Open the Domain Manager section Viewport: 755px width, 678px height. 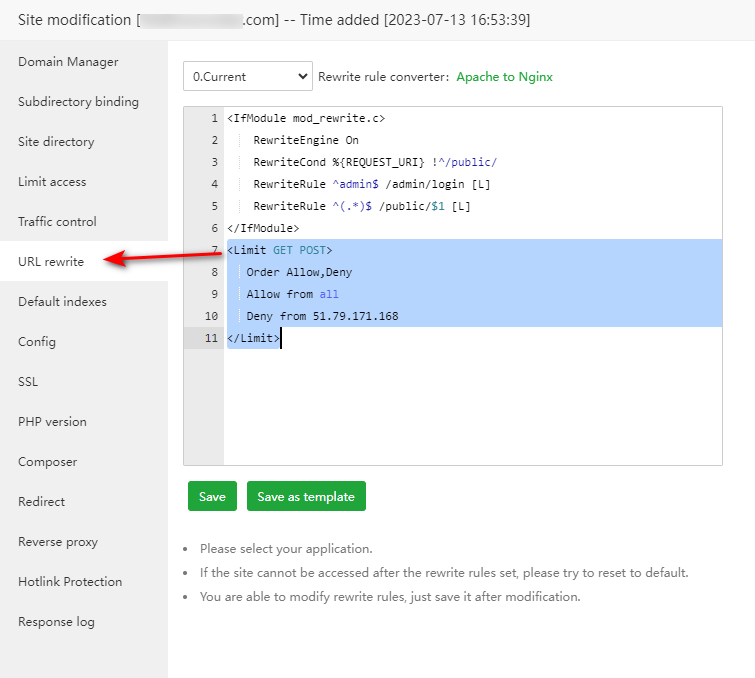coord(68,62)
